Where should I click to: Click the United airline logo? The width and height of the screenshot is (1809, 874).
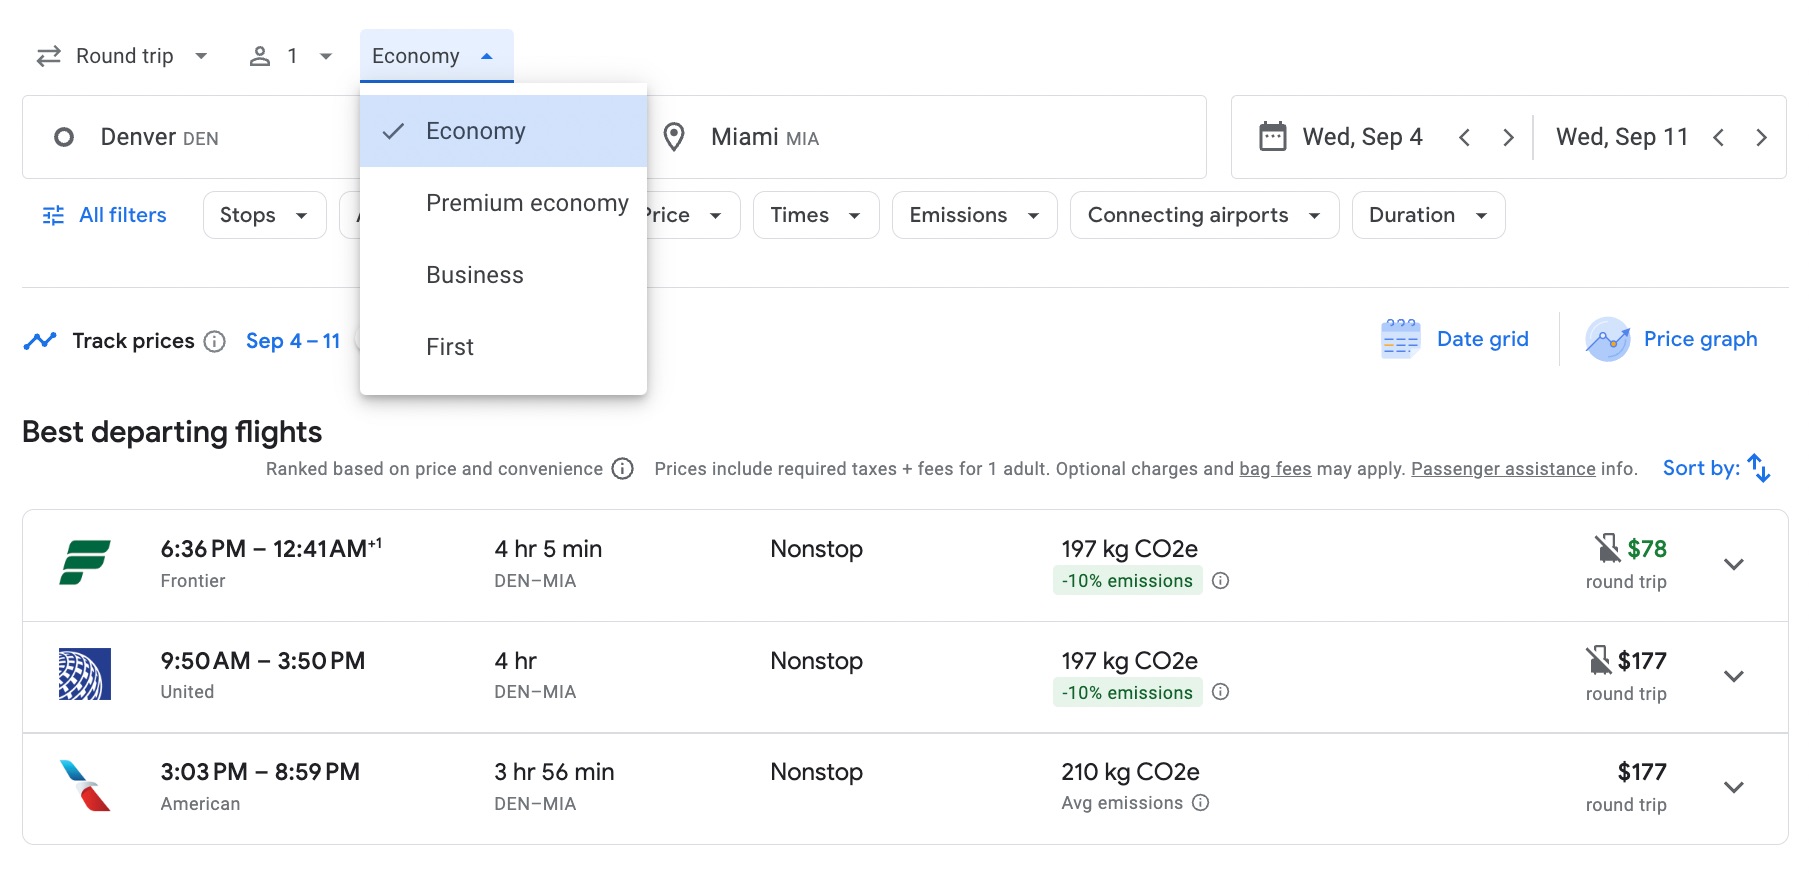click(x=85, y=674)
